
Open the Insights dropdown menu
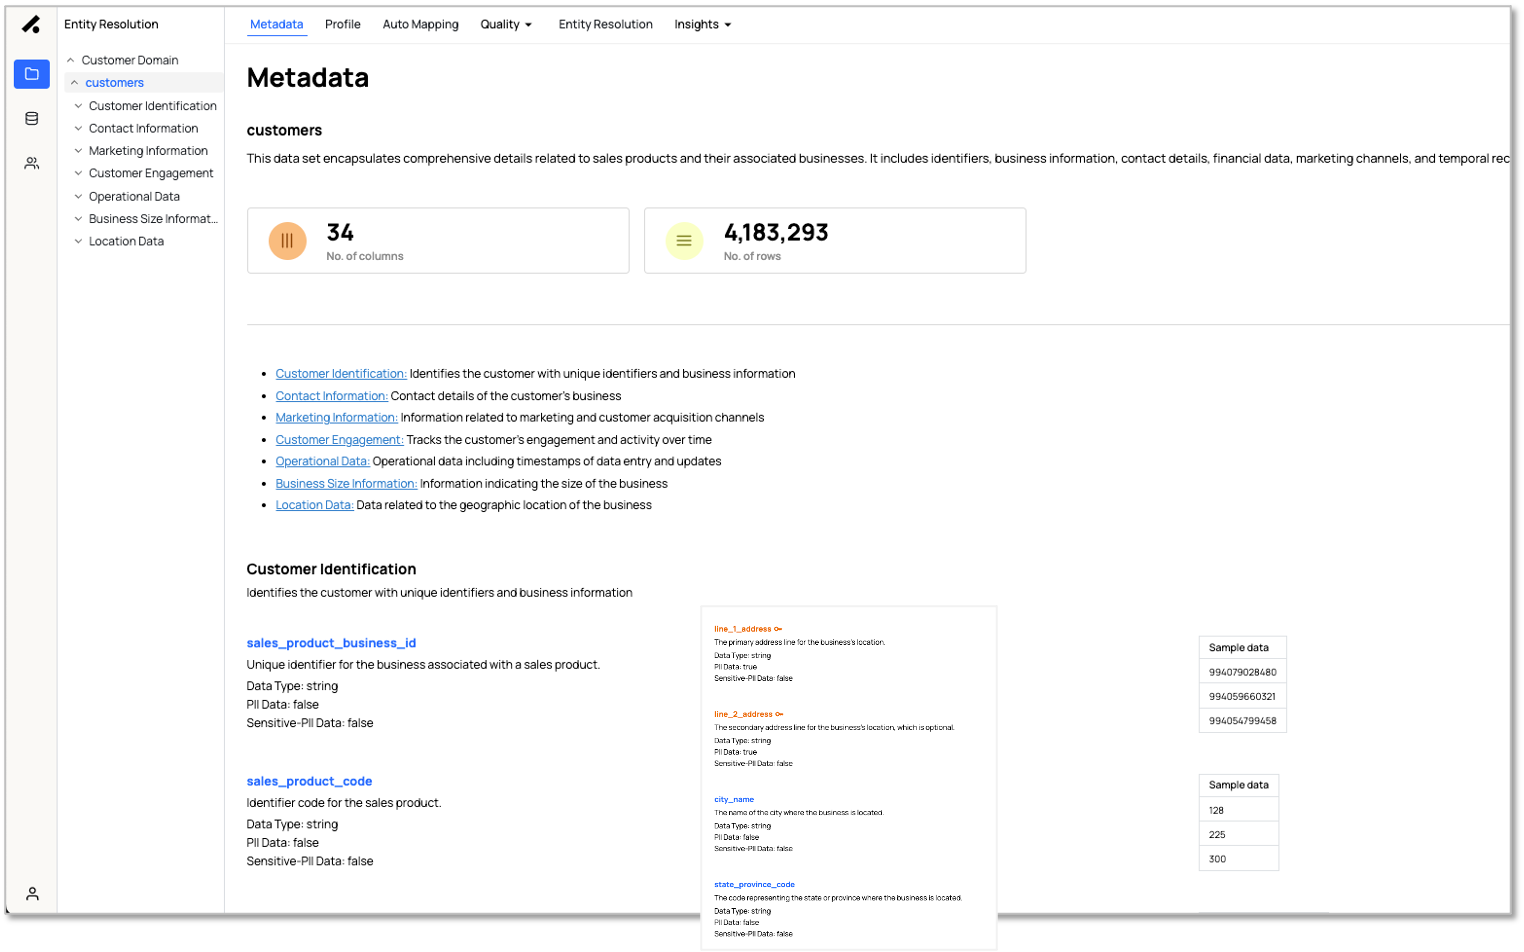click(702, 24)
